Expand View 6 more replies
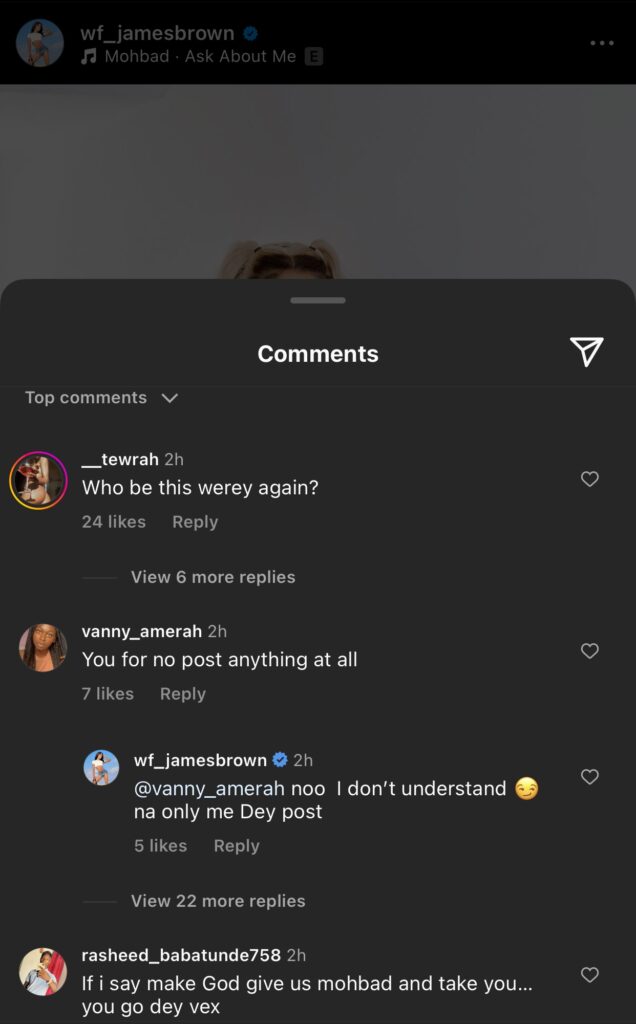Image resolution: width=636 pixels, height=1024 pixels. [213, 577]
